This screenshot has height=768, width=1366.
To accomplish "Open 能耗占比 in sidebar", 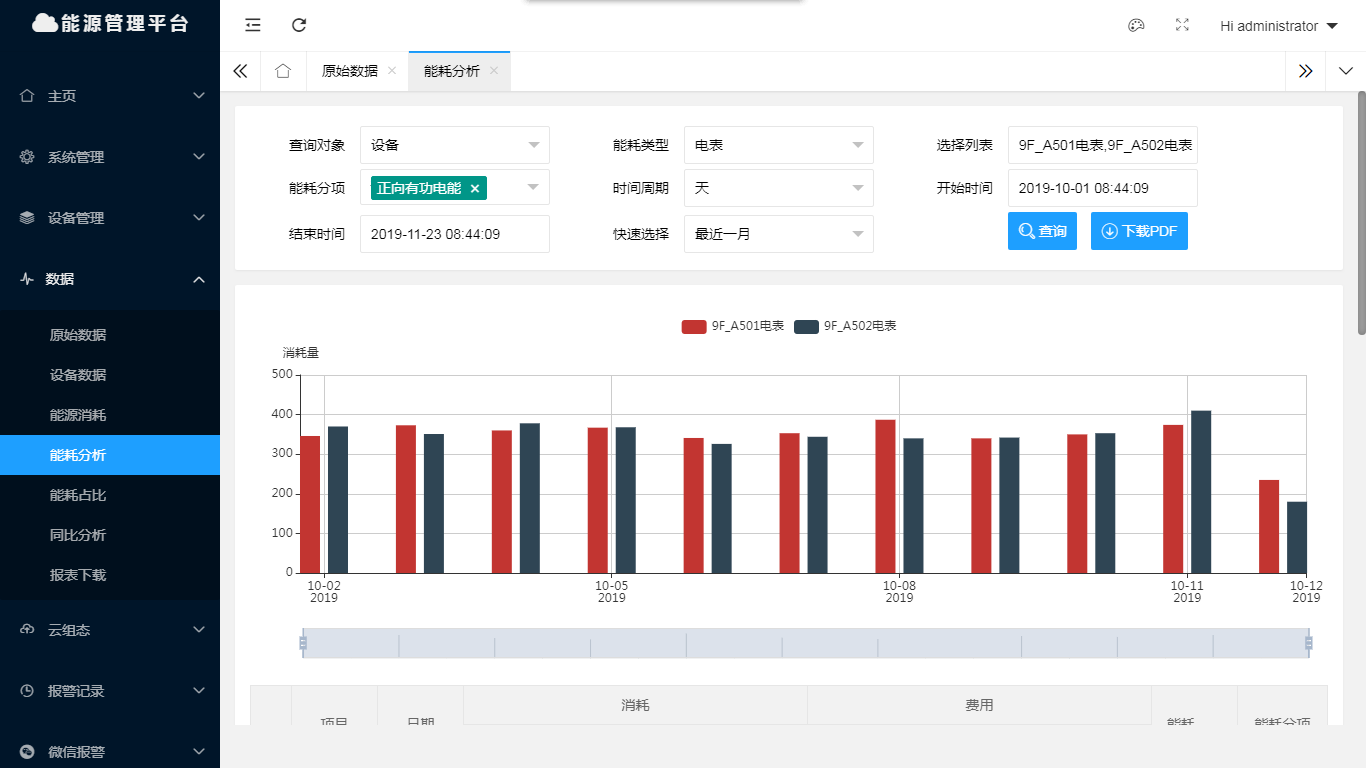I will pos(78,495).
